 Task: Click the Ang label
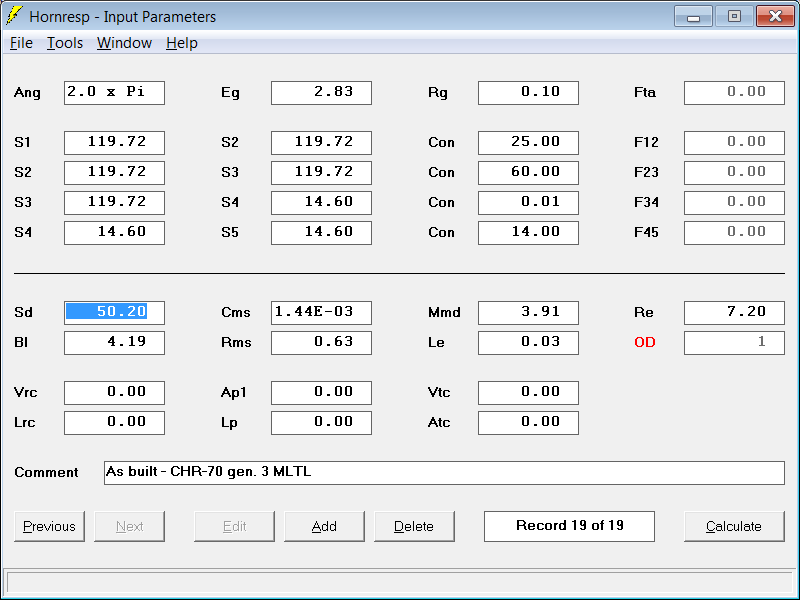pyautogui.click(x=27, y=93)
